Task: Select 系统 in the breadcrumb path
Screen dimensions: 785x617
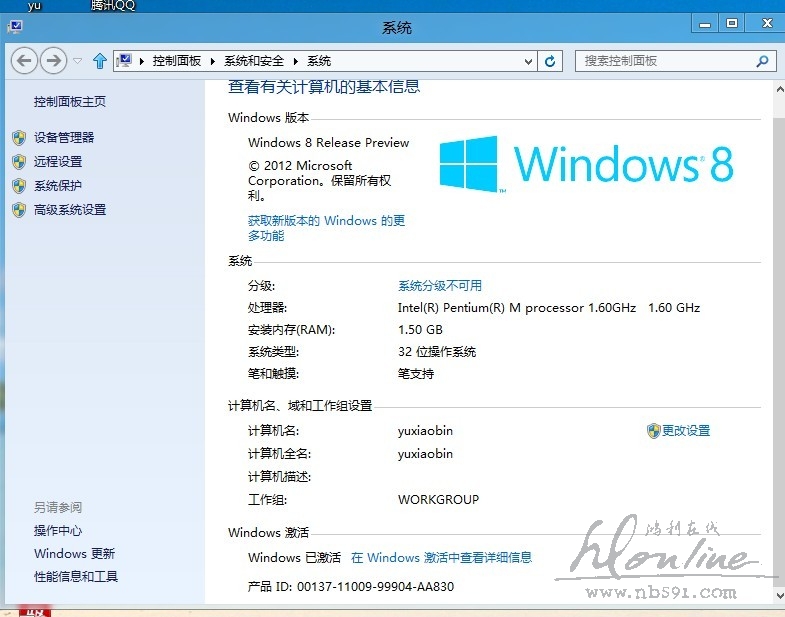Action: coord(319,61)
